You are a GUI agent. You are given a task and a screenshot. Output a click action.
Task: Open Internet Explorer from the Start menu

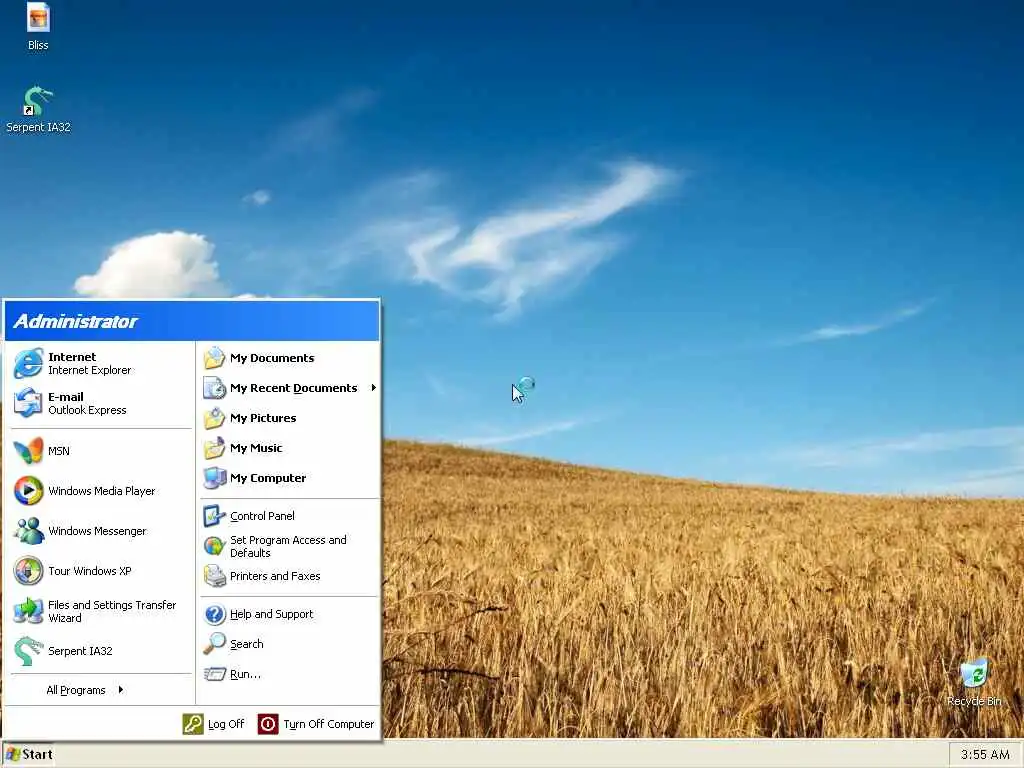pyautogui.click(x=101, y=363)
